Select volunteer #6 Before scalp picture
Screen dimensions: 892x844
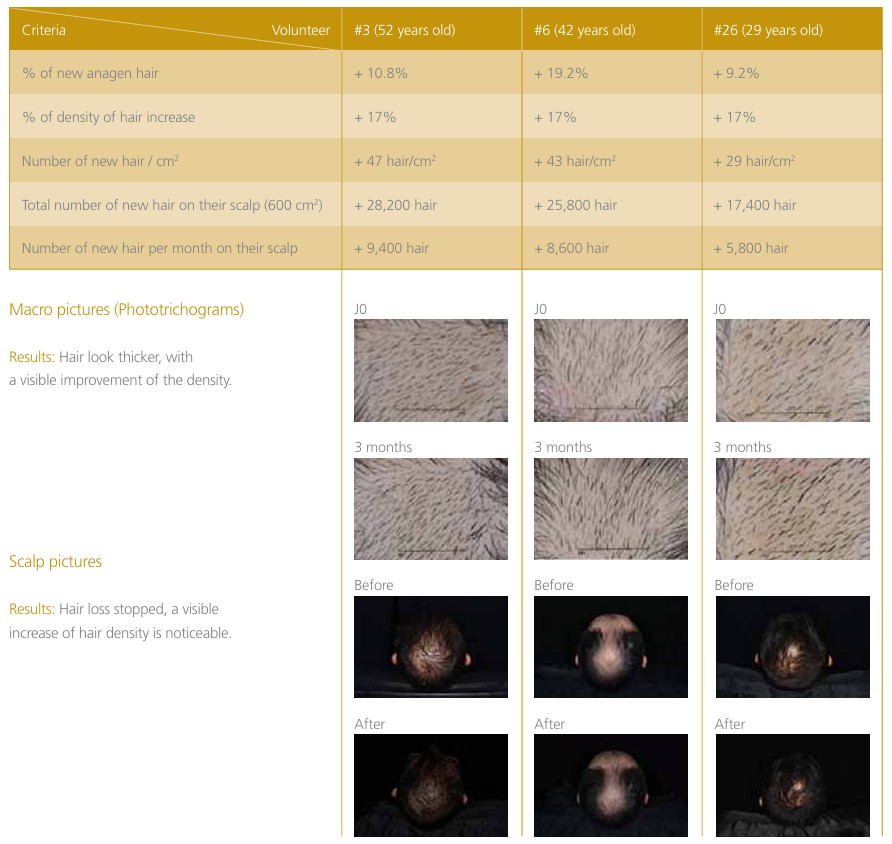pyautogui.click(x=610, y=647)
